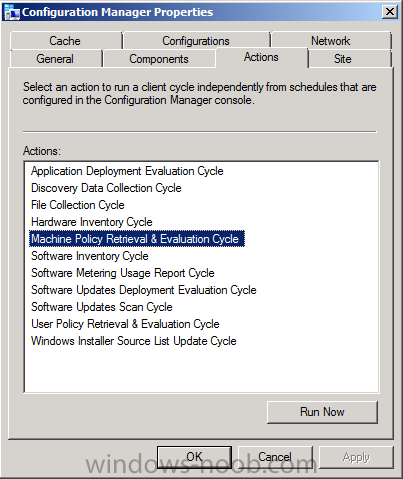Select User Policy Retrieval & Evaluation Cycle
The width and height of the screenshot is (403, 479).
[125, 324]
